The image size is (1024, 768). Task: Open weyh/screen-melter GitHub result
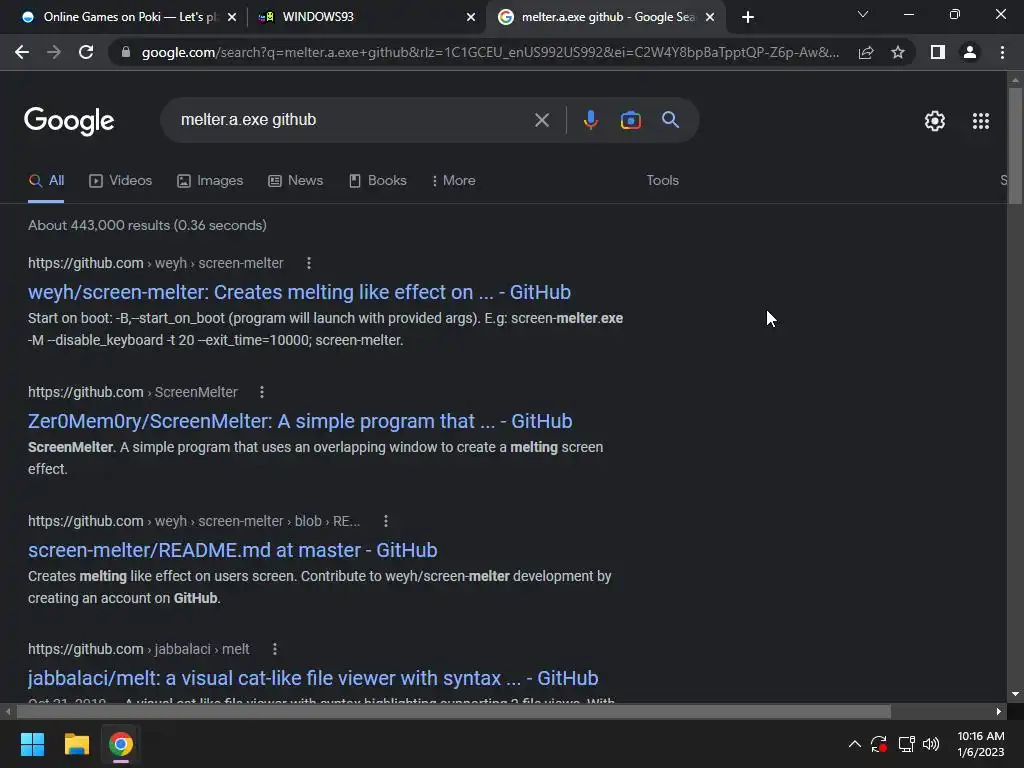click(x=299, y=292)
